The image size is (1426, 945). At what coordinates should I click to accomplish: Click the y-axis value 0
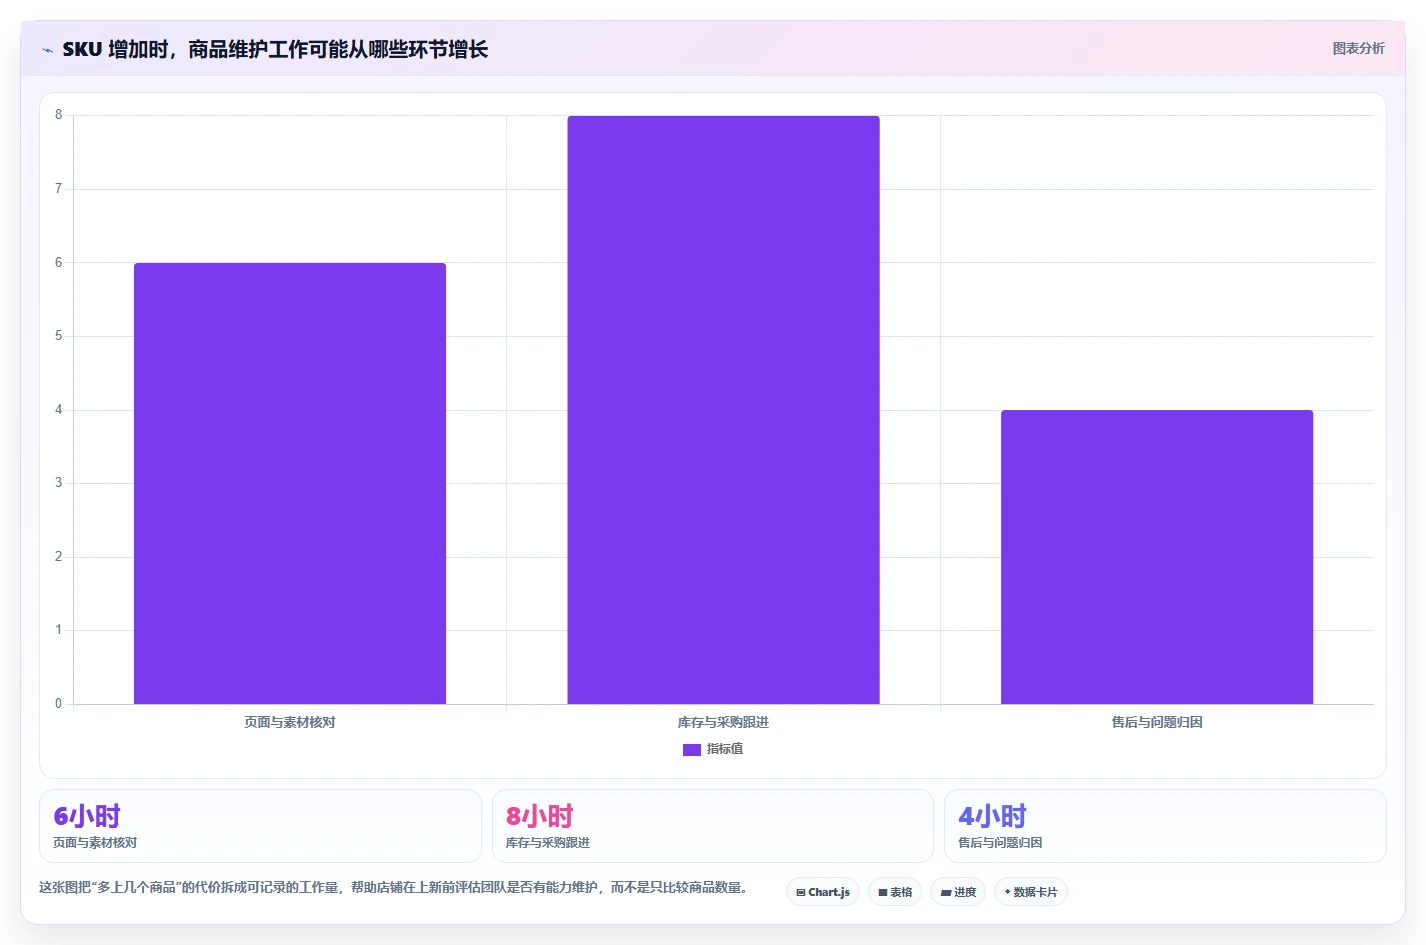(58, 704)
